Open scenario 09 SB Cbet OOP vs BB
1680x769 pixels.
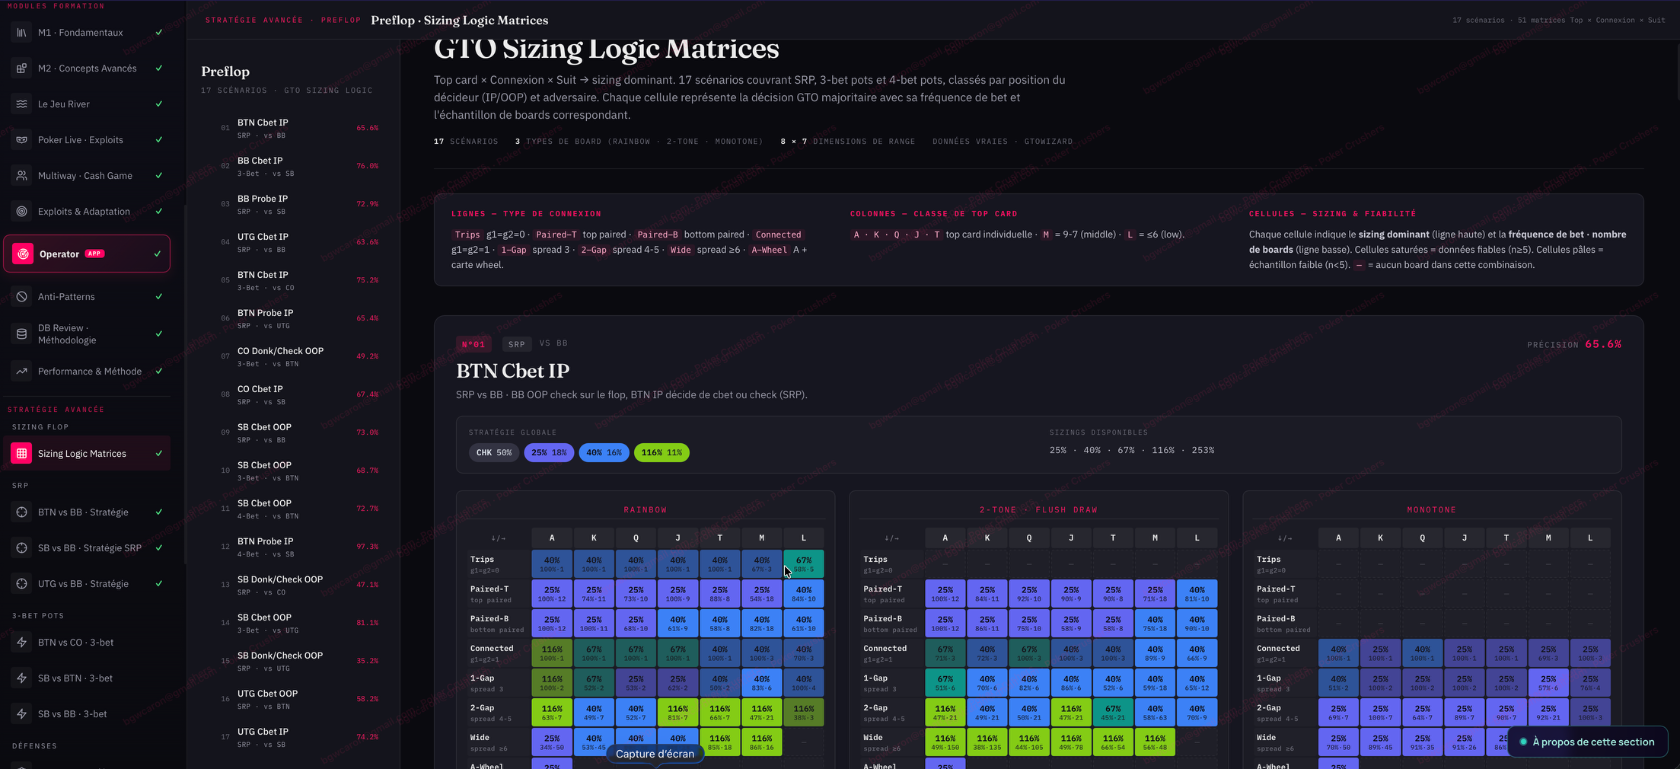point(300,432)
